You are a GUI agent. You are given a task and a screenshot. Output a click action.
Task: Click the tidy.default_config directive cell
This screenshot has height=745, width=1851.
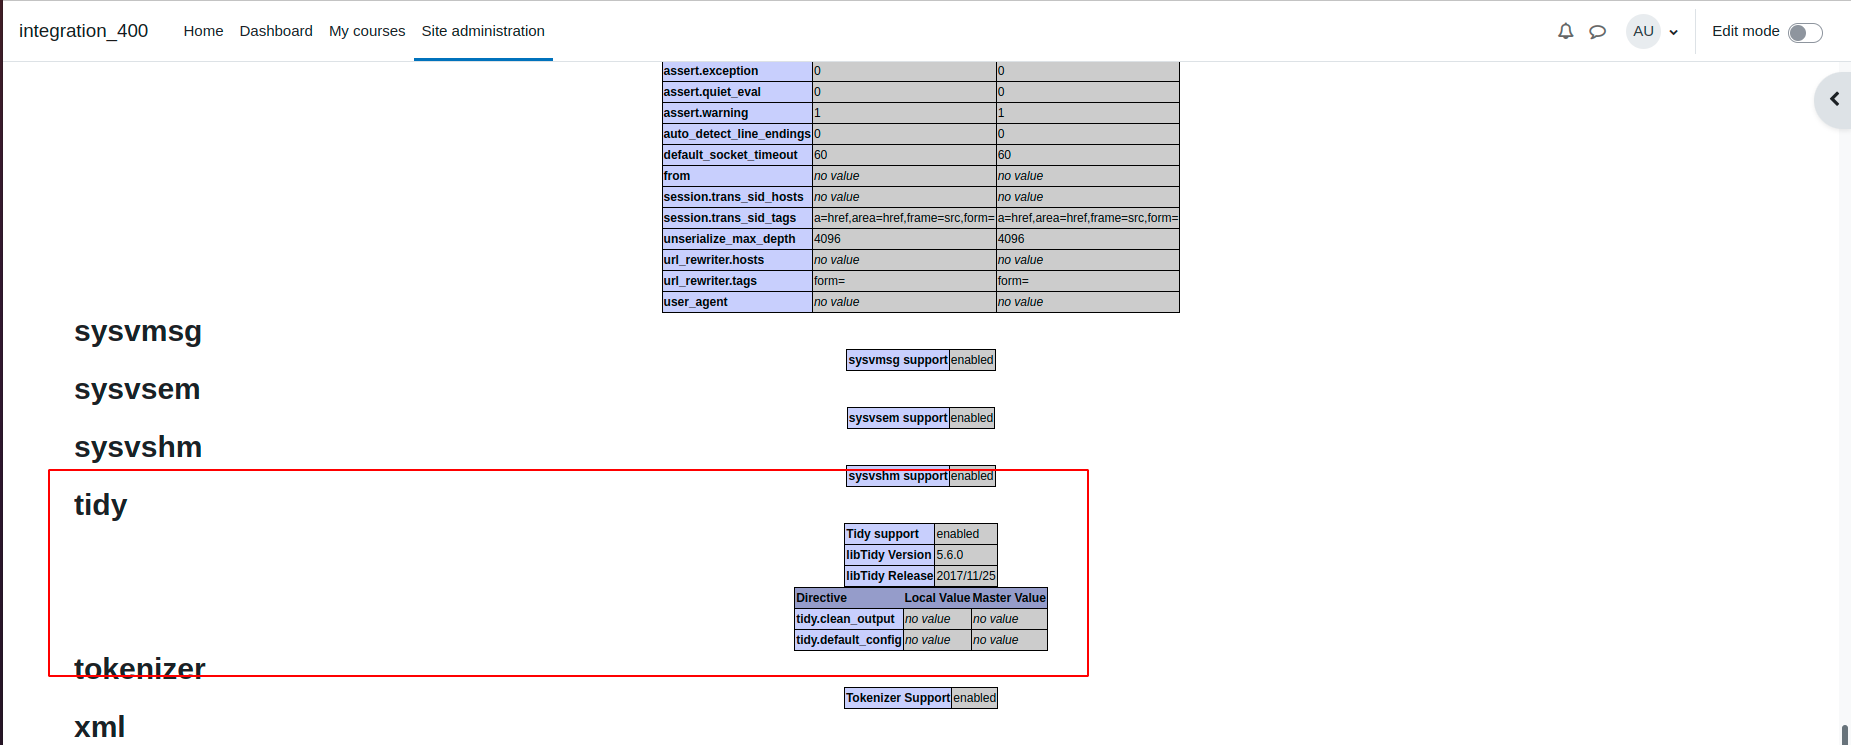pyautogui.click(x=849, y=640)
